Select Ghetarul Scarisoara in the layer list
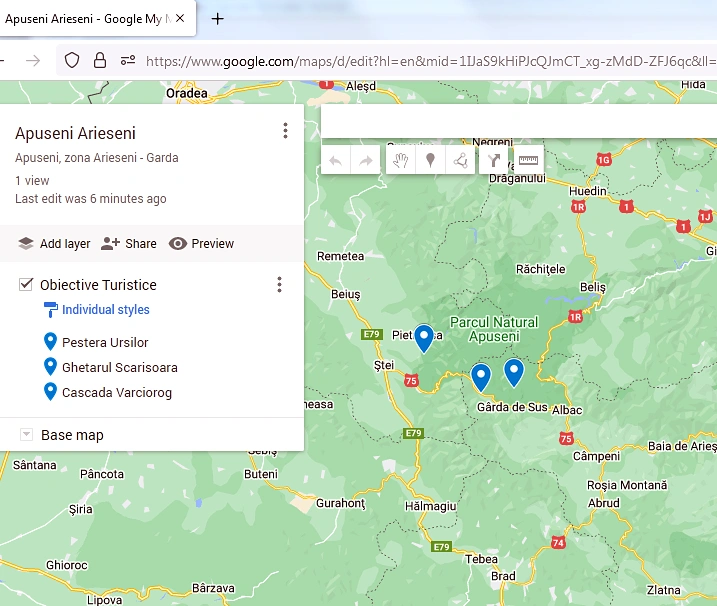 (120, 368)
